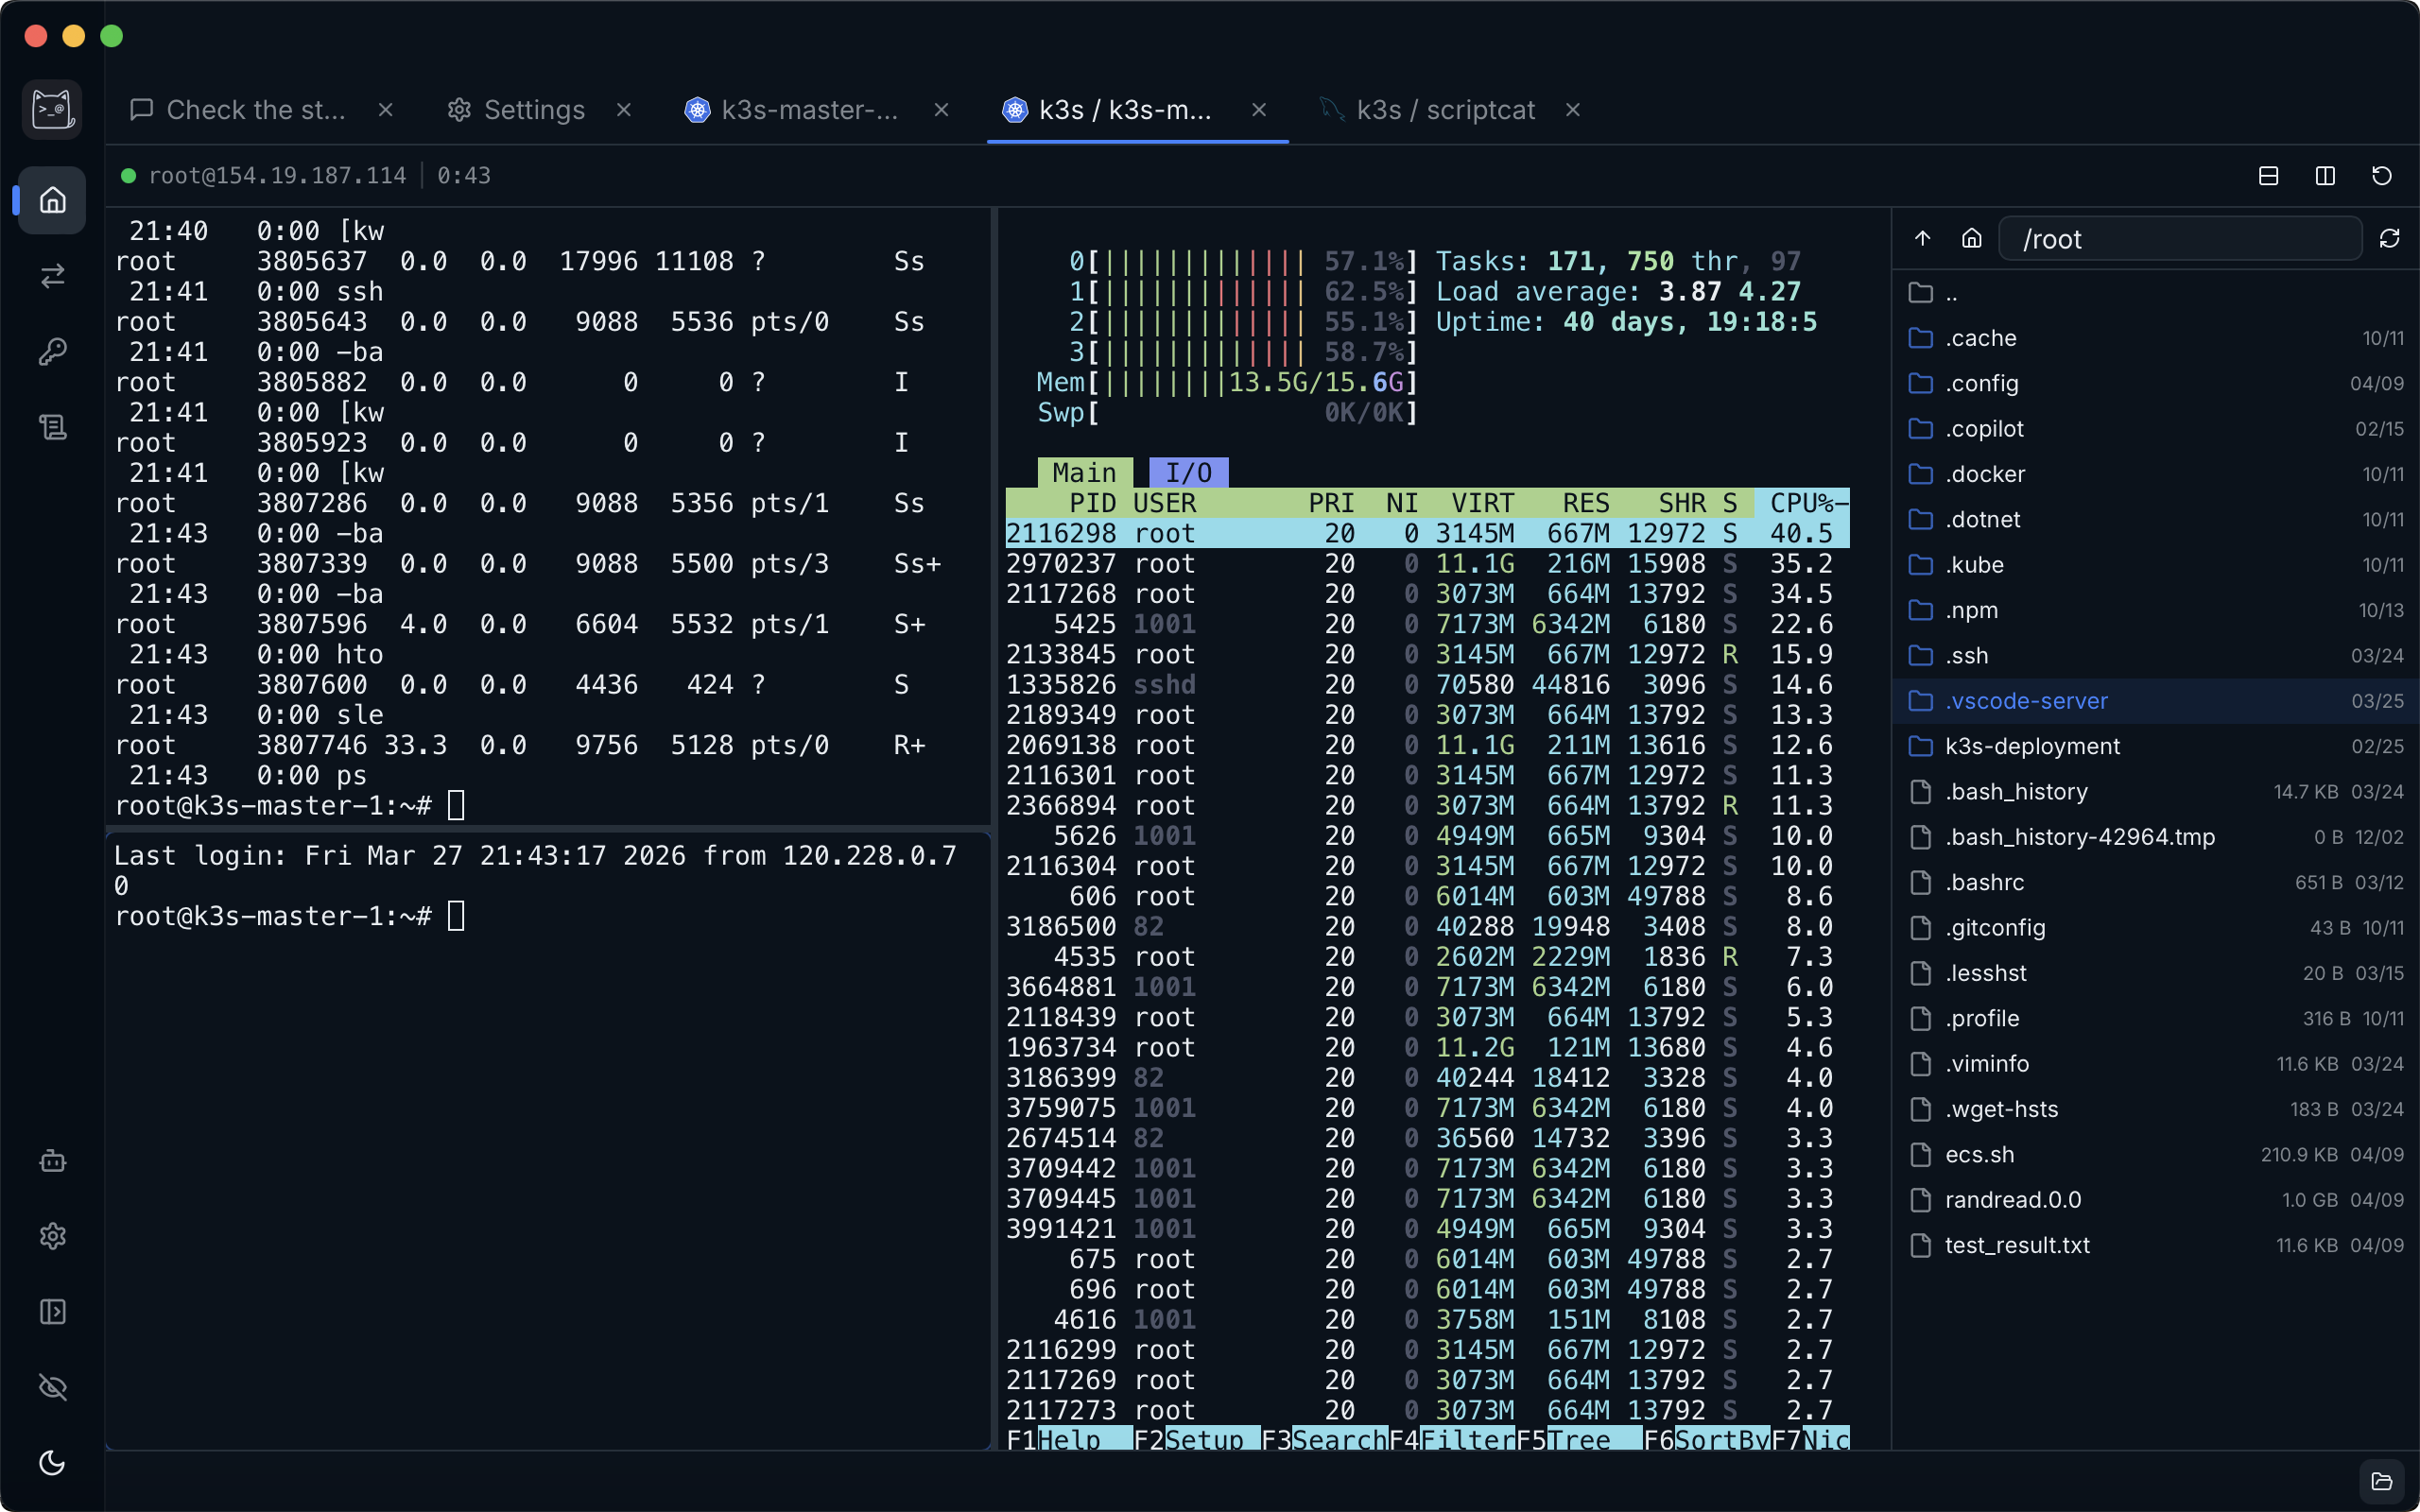
Task: Open the transfer arrows icon in sidebar
Action: coord(52,276)
